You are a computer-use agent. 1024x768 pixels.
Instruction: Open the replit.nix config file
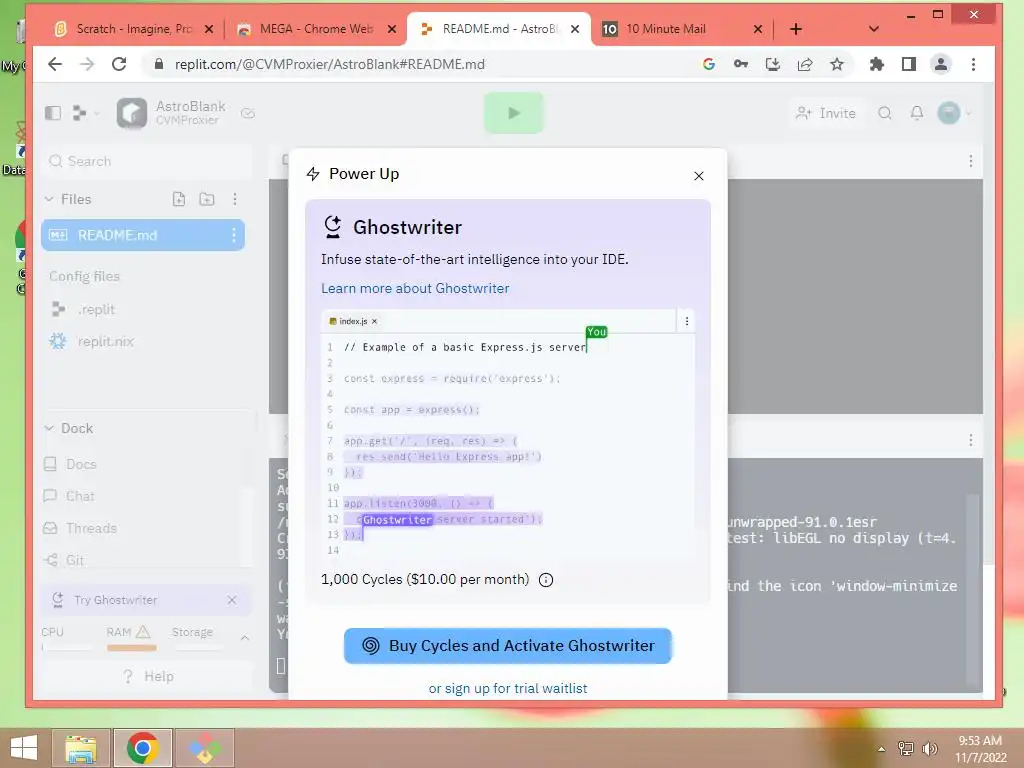coord(105,341)
